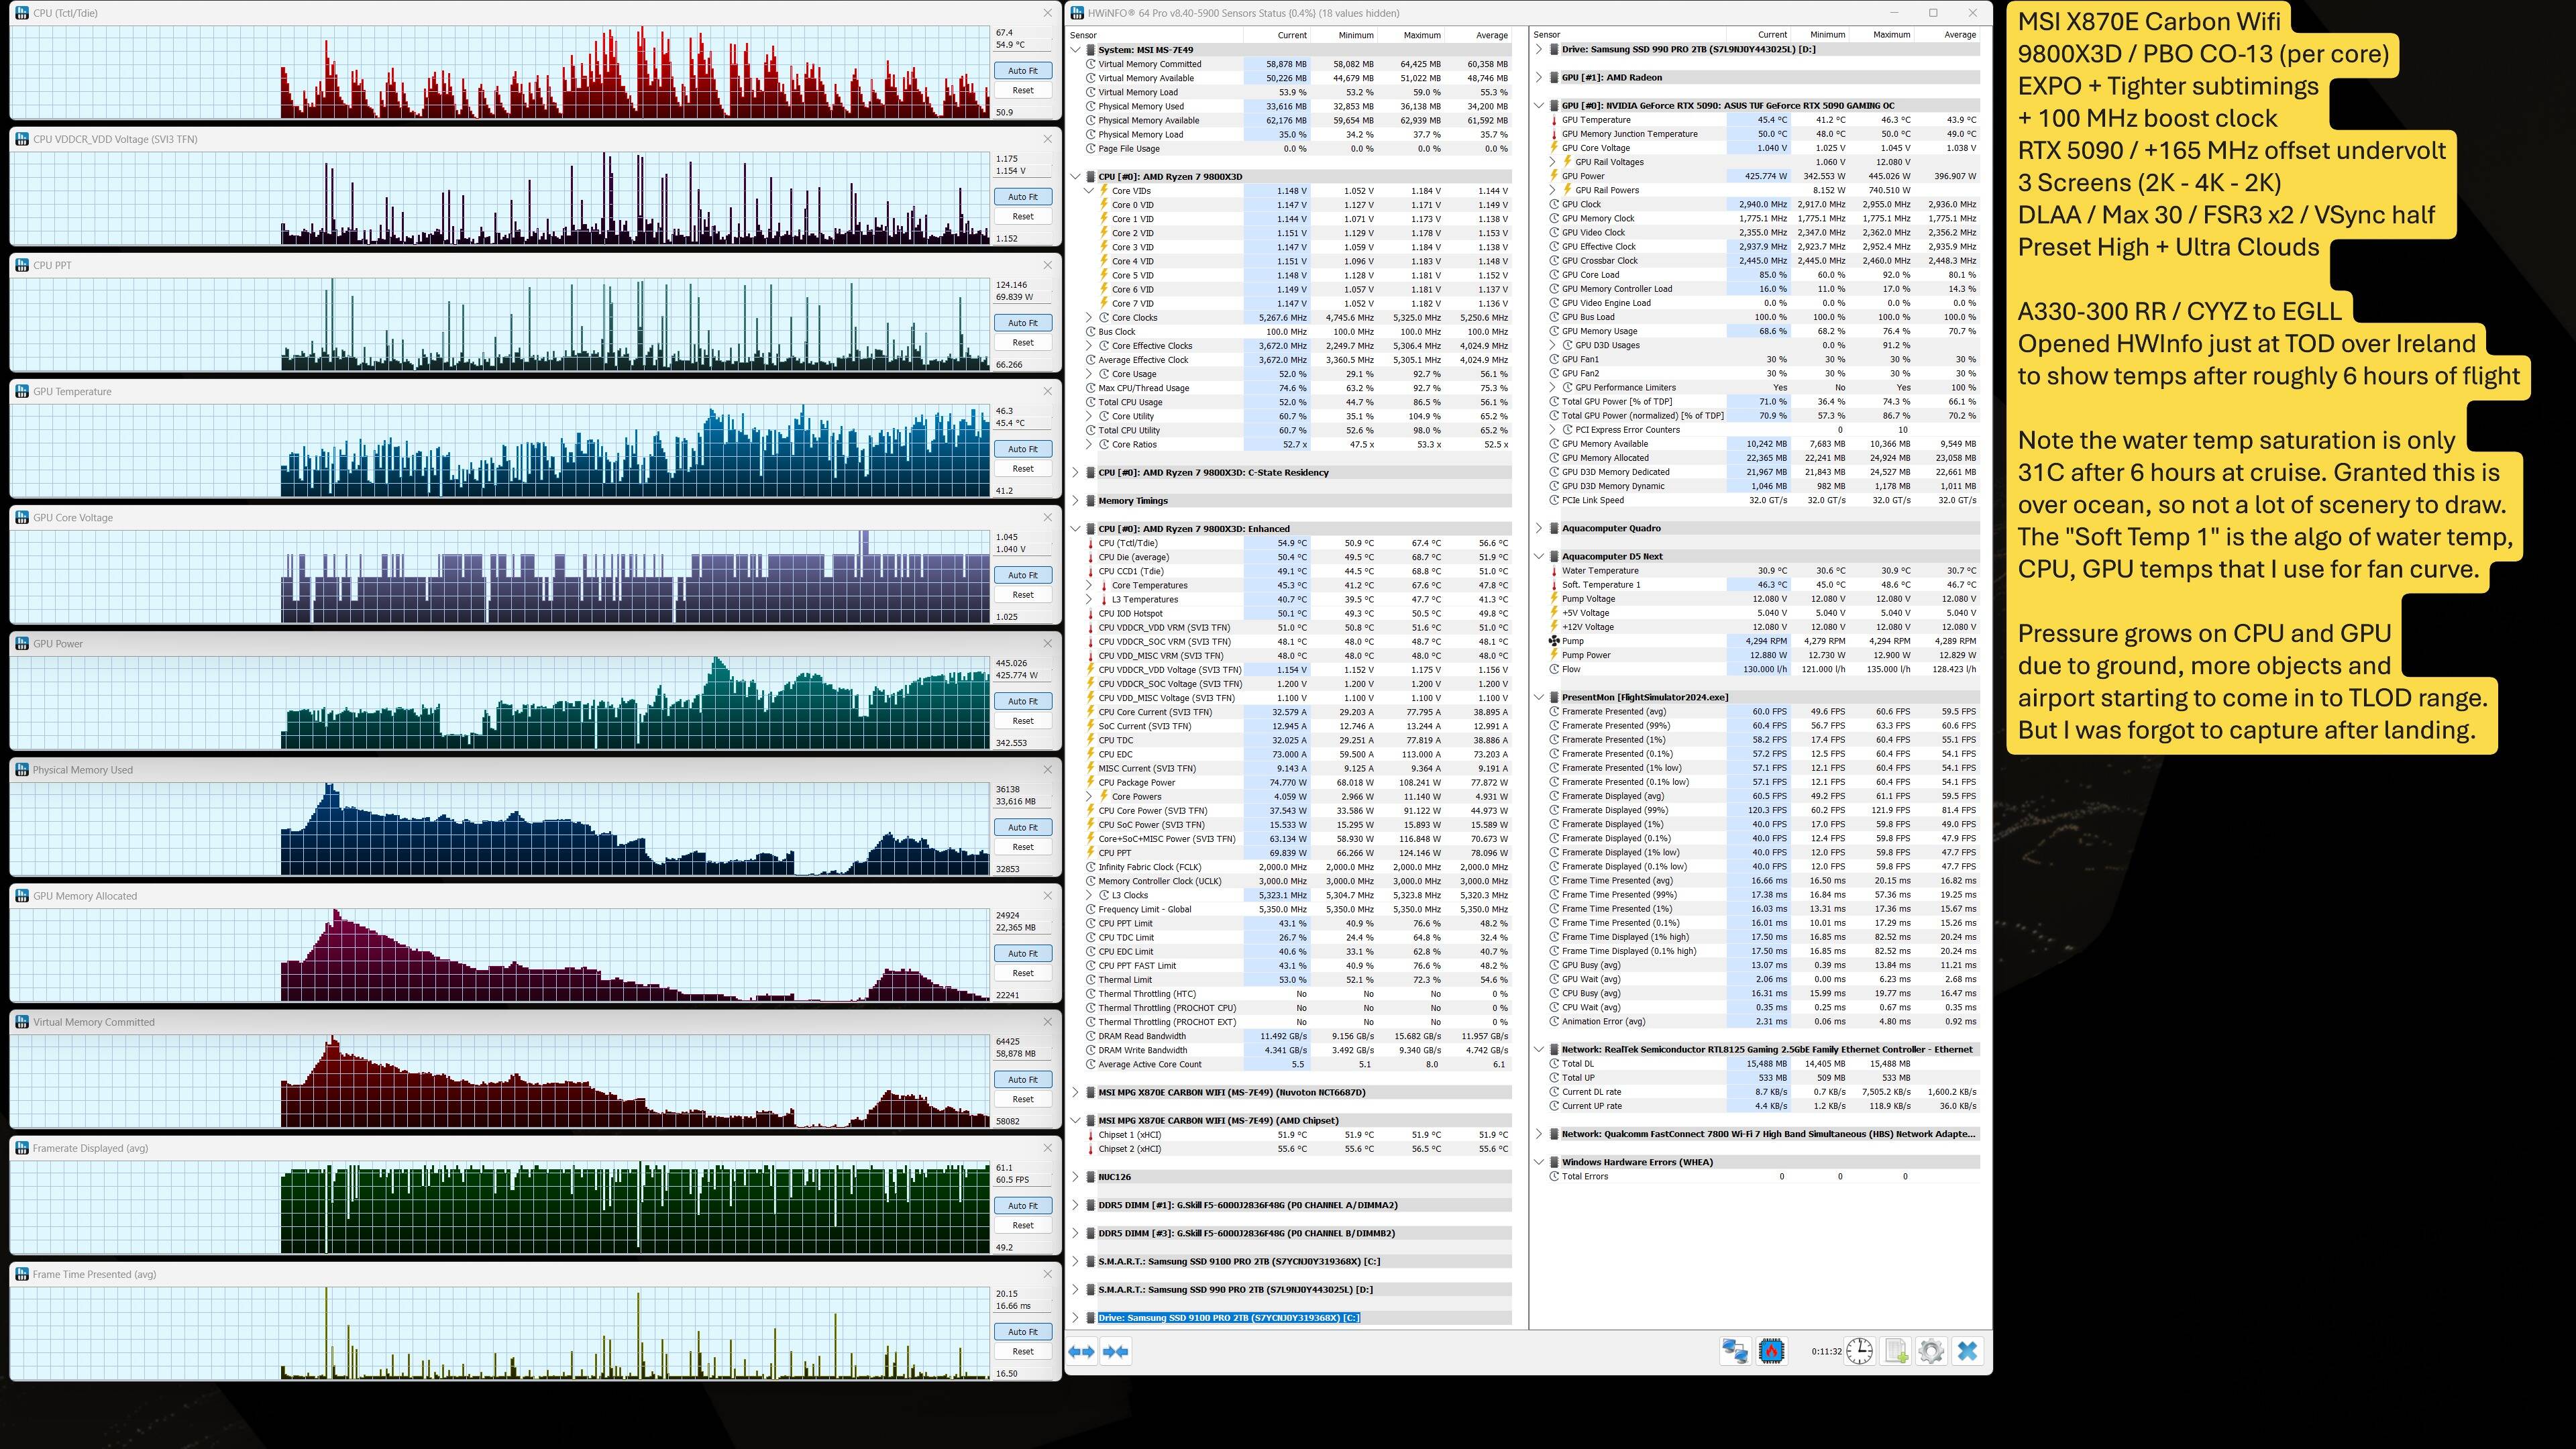This screenshot has width=2576, height=1449.
Task: Expand the Memory Timings section
Action: [1076, 501]
